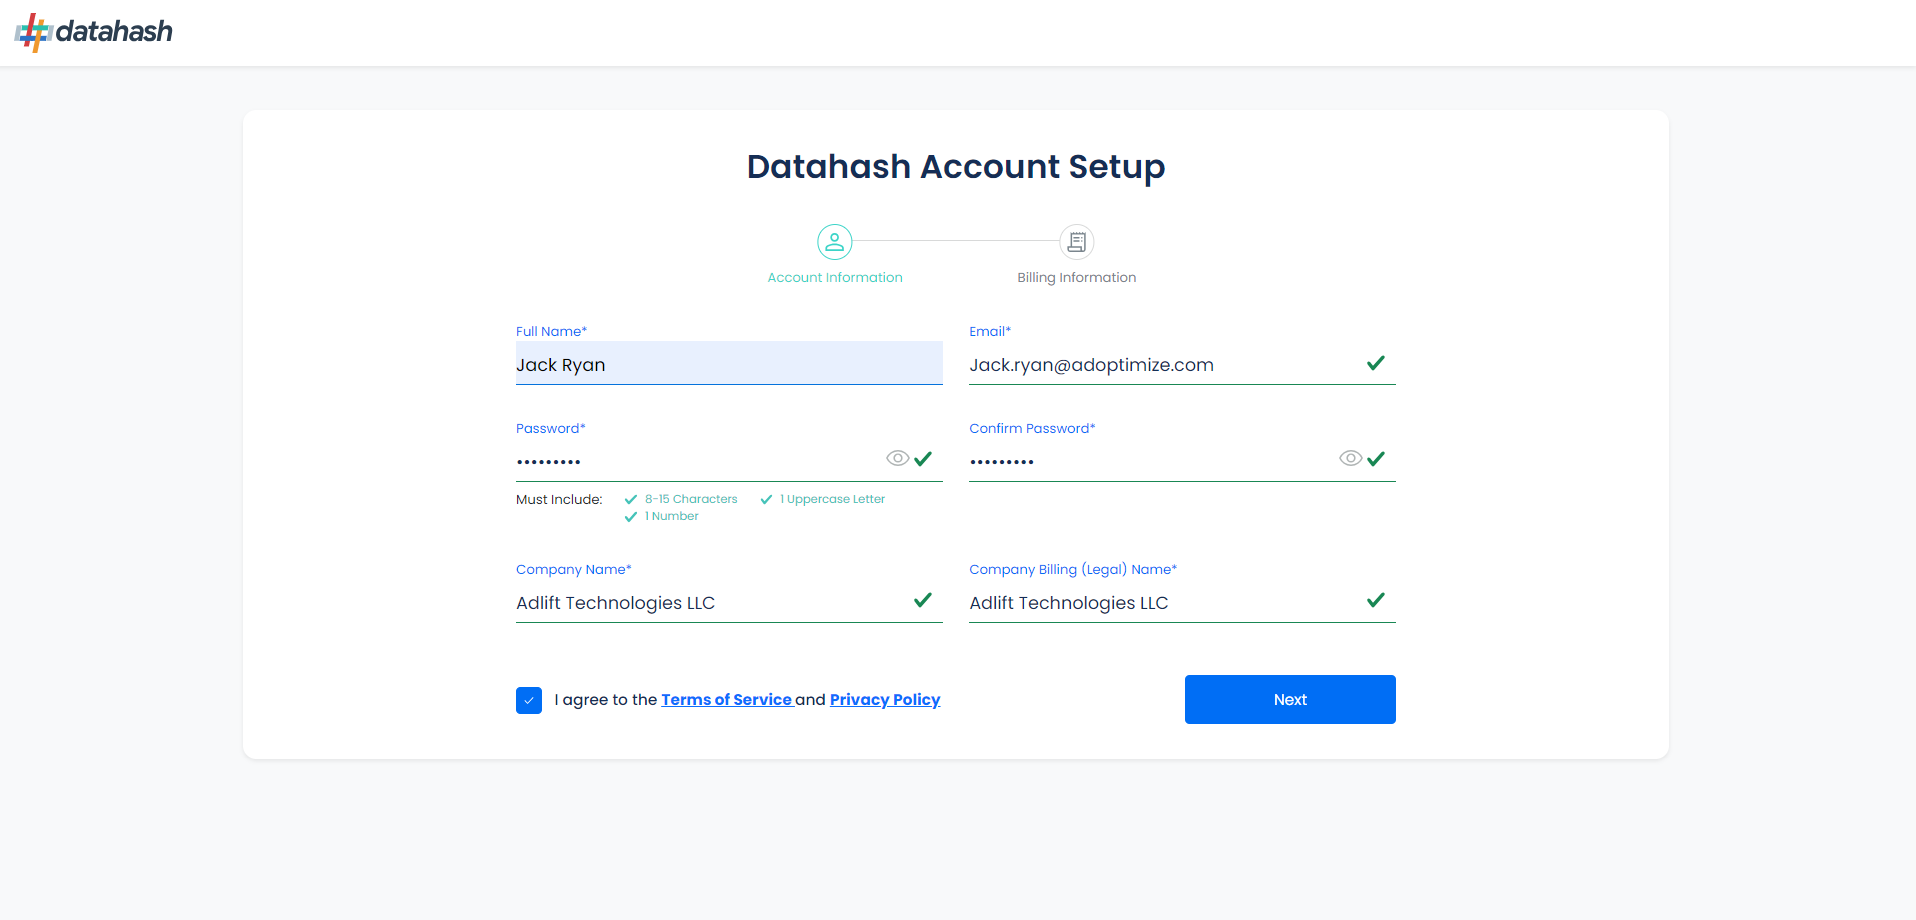Click the 'Full Name*' field label

(551, 331)
